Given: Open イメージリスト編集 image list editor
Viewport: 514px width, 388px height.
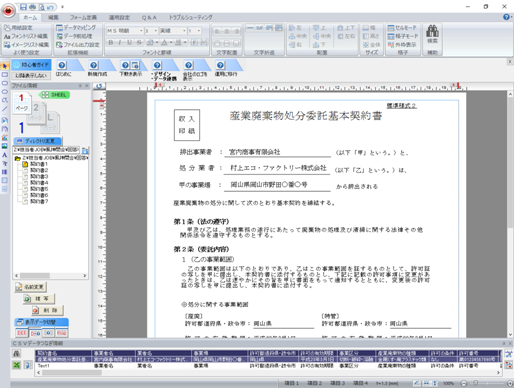Looking at the screenshot, I should point(26,44).
